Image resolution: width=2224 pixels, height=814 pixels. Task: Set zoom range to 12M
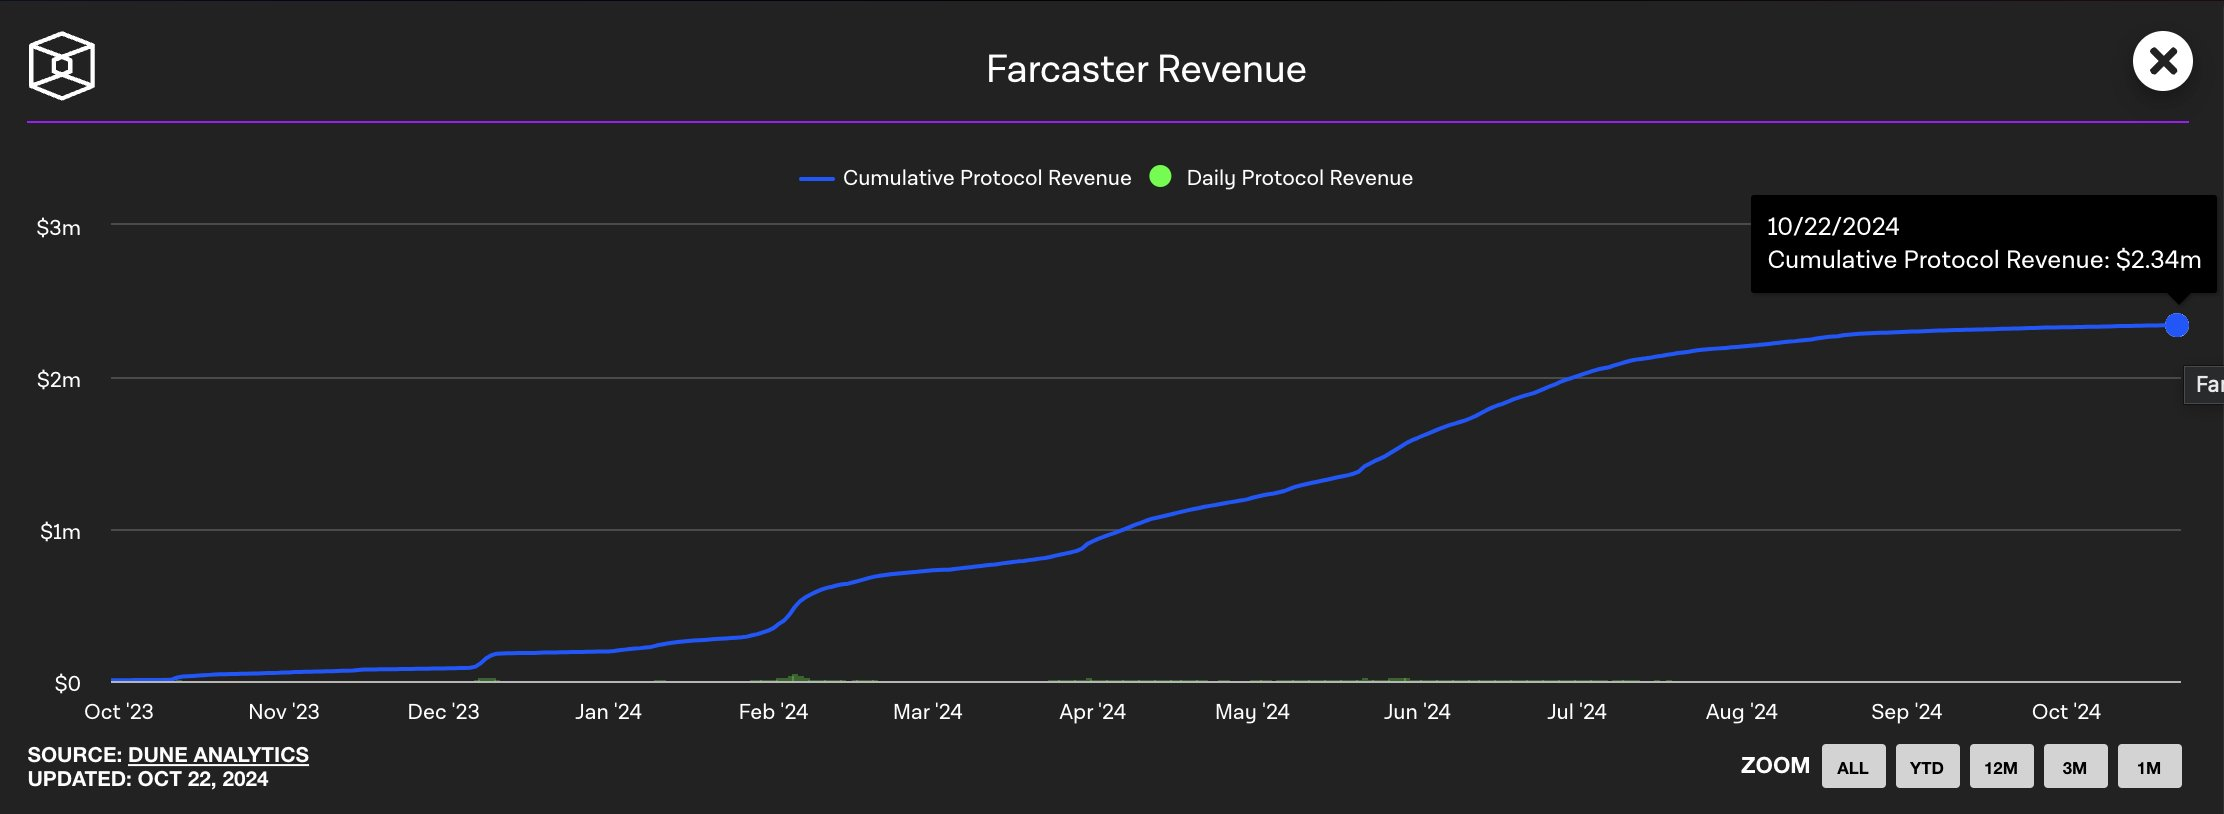coord(2001,767)
